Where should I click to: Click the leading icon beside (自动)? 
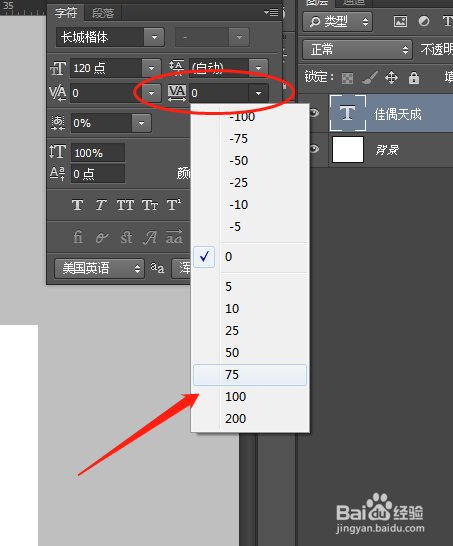coord(177,67)
